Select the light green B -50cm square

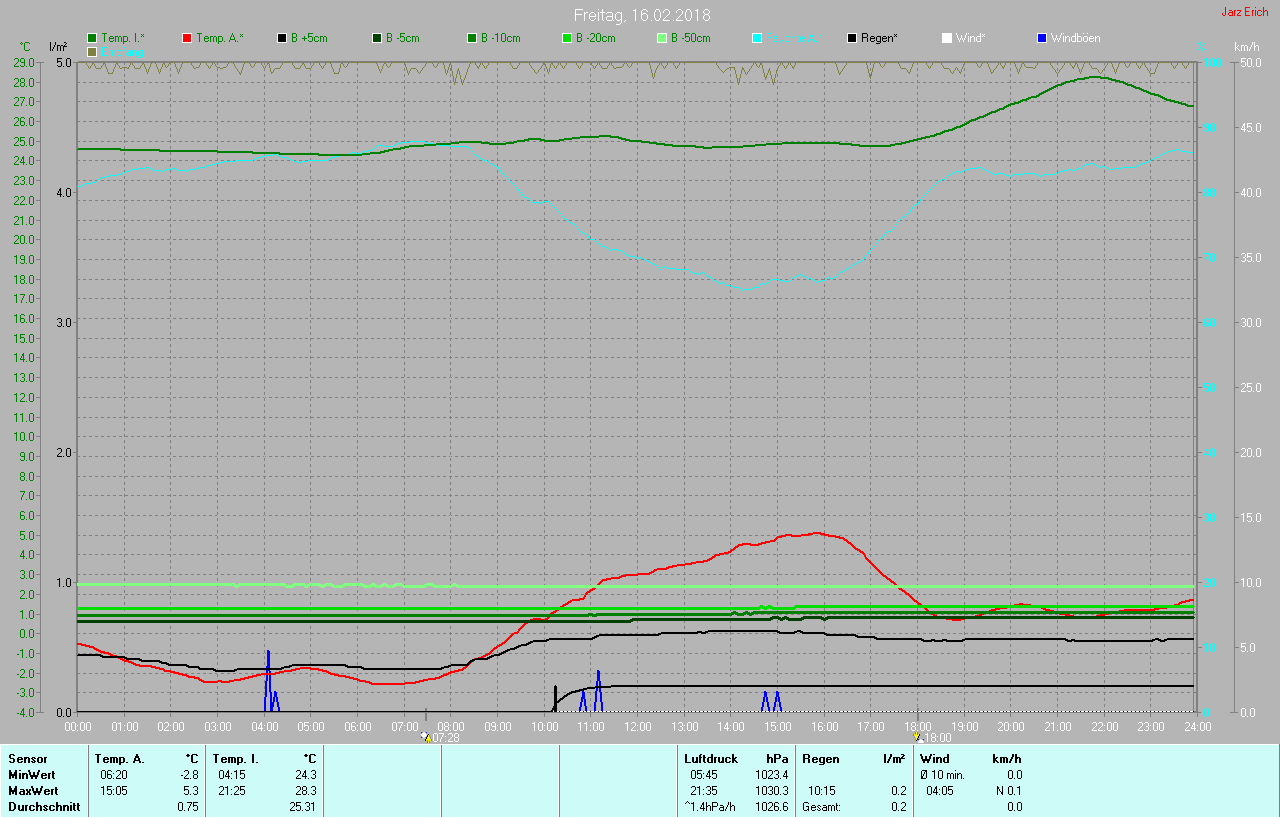tap(662, 38)
